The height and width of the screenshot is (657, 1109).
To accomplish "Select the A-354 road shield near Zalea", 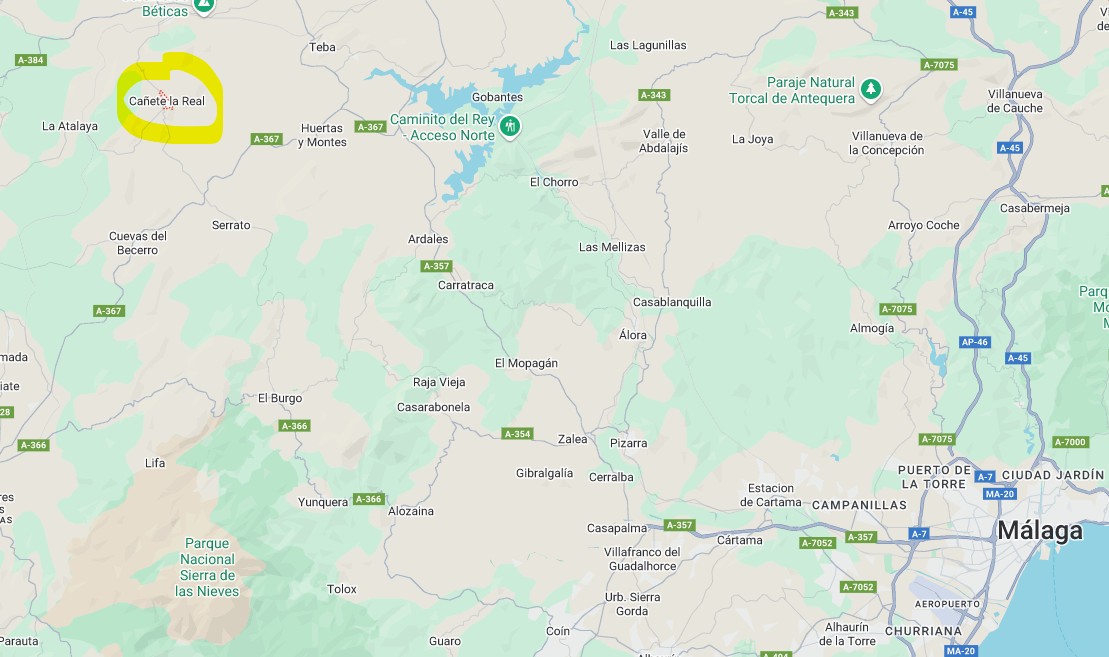I will pos(517,434).
